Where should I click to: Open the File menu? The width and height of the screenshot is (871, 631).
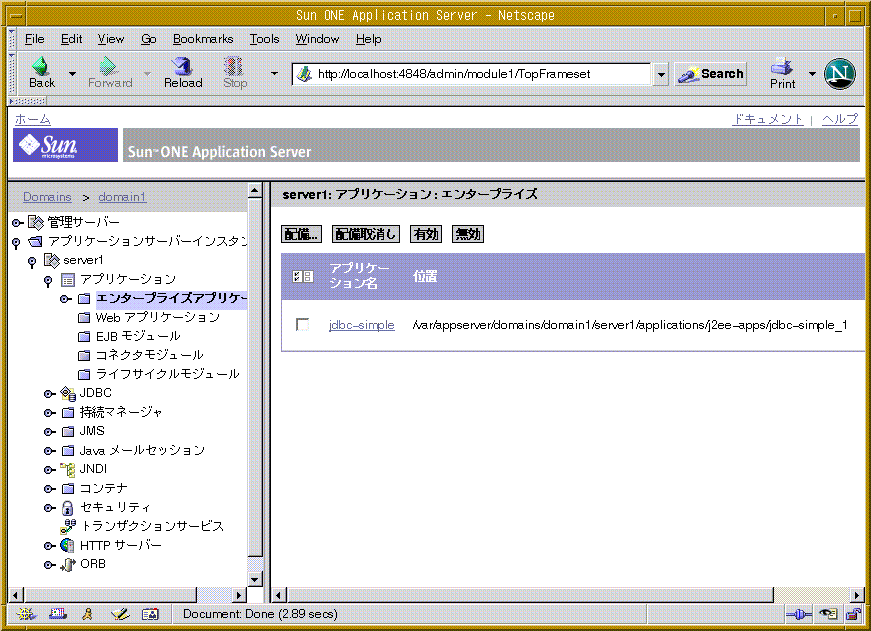tap(34, 39)
